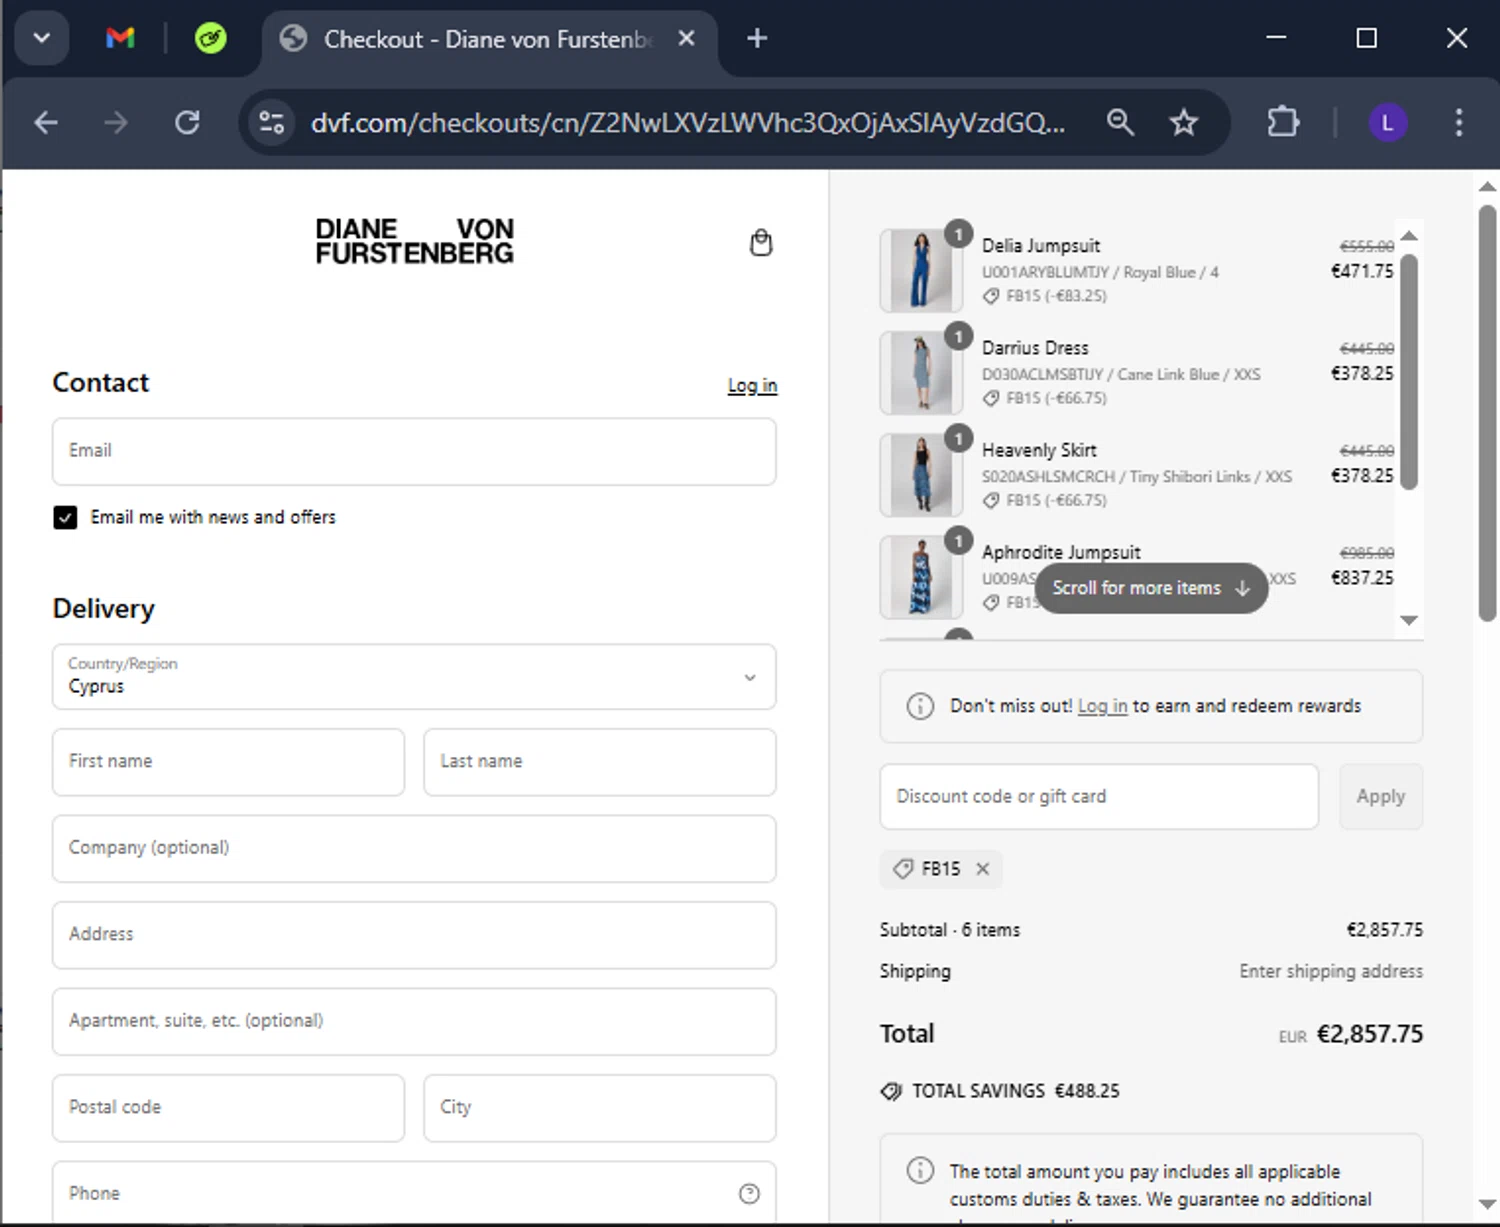This screenshot has height=1227, width=1500.
Task: Click the Delia Jumpsuit price €471.75
Action: click(x=1362, y=271)
